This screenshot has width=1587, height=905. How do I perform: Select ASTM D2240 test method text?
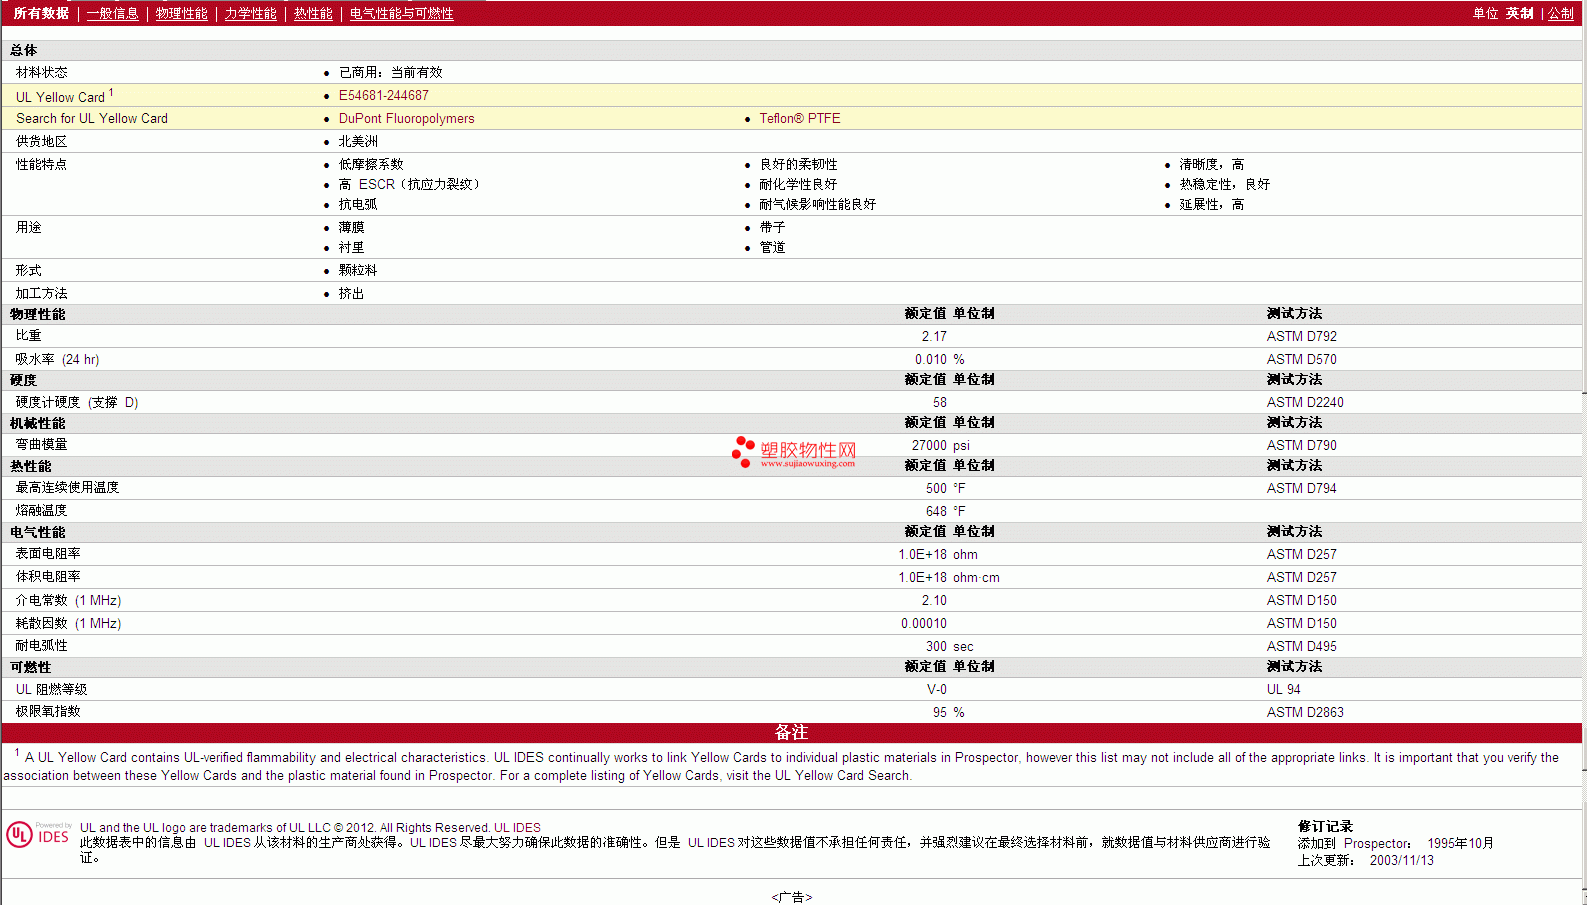pyautogui.click(x=1305, y=402)
